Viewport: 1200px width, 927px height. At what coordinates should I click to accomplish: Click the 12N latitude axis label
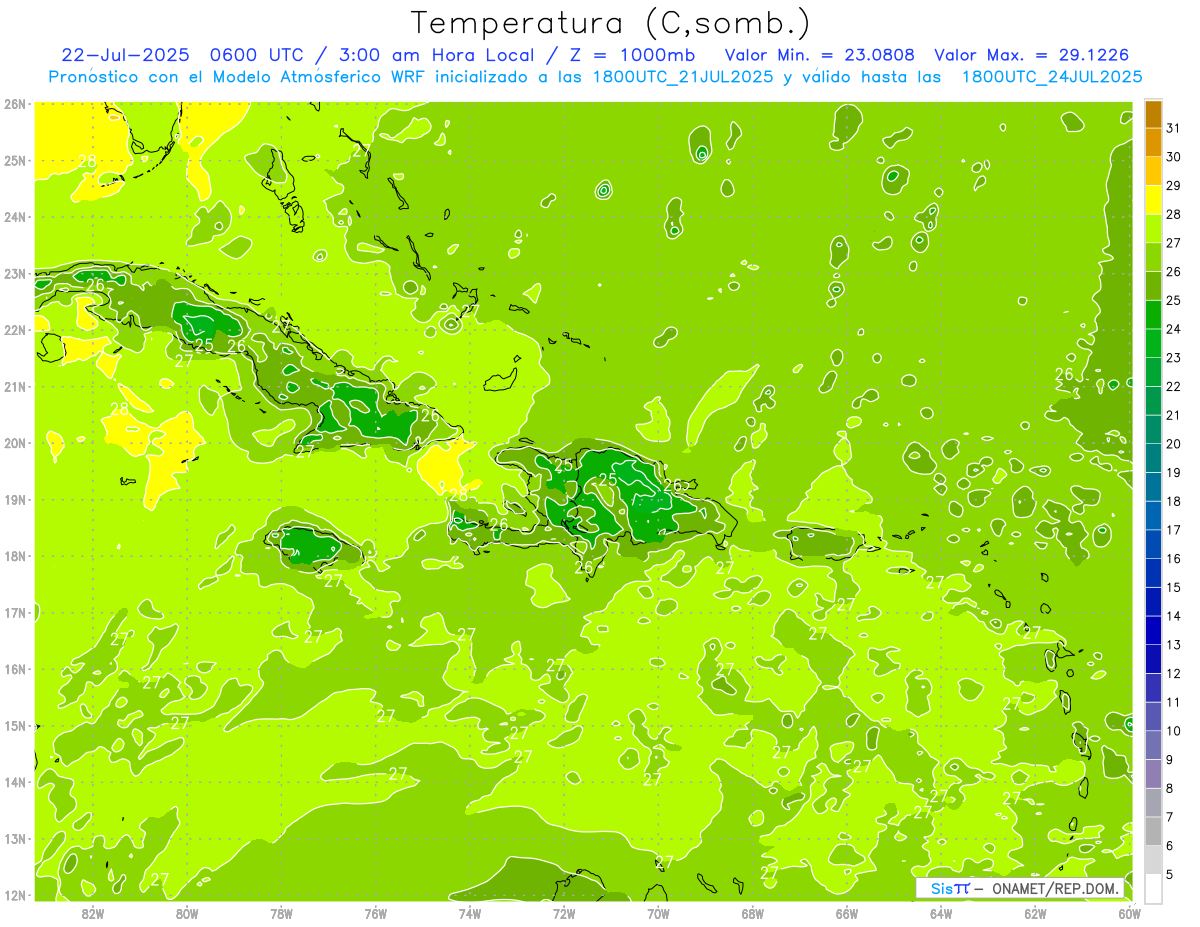tap(15, 895)
